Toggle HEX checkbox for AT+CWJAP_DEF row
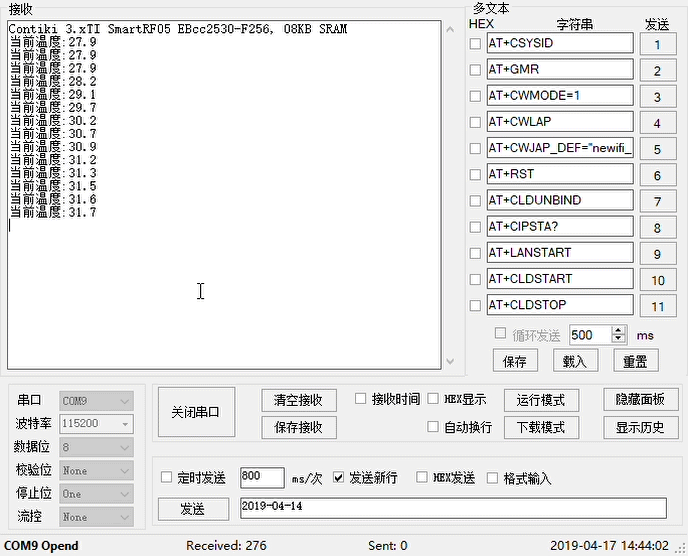 click(475, 148)
